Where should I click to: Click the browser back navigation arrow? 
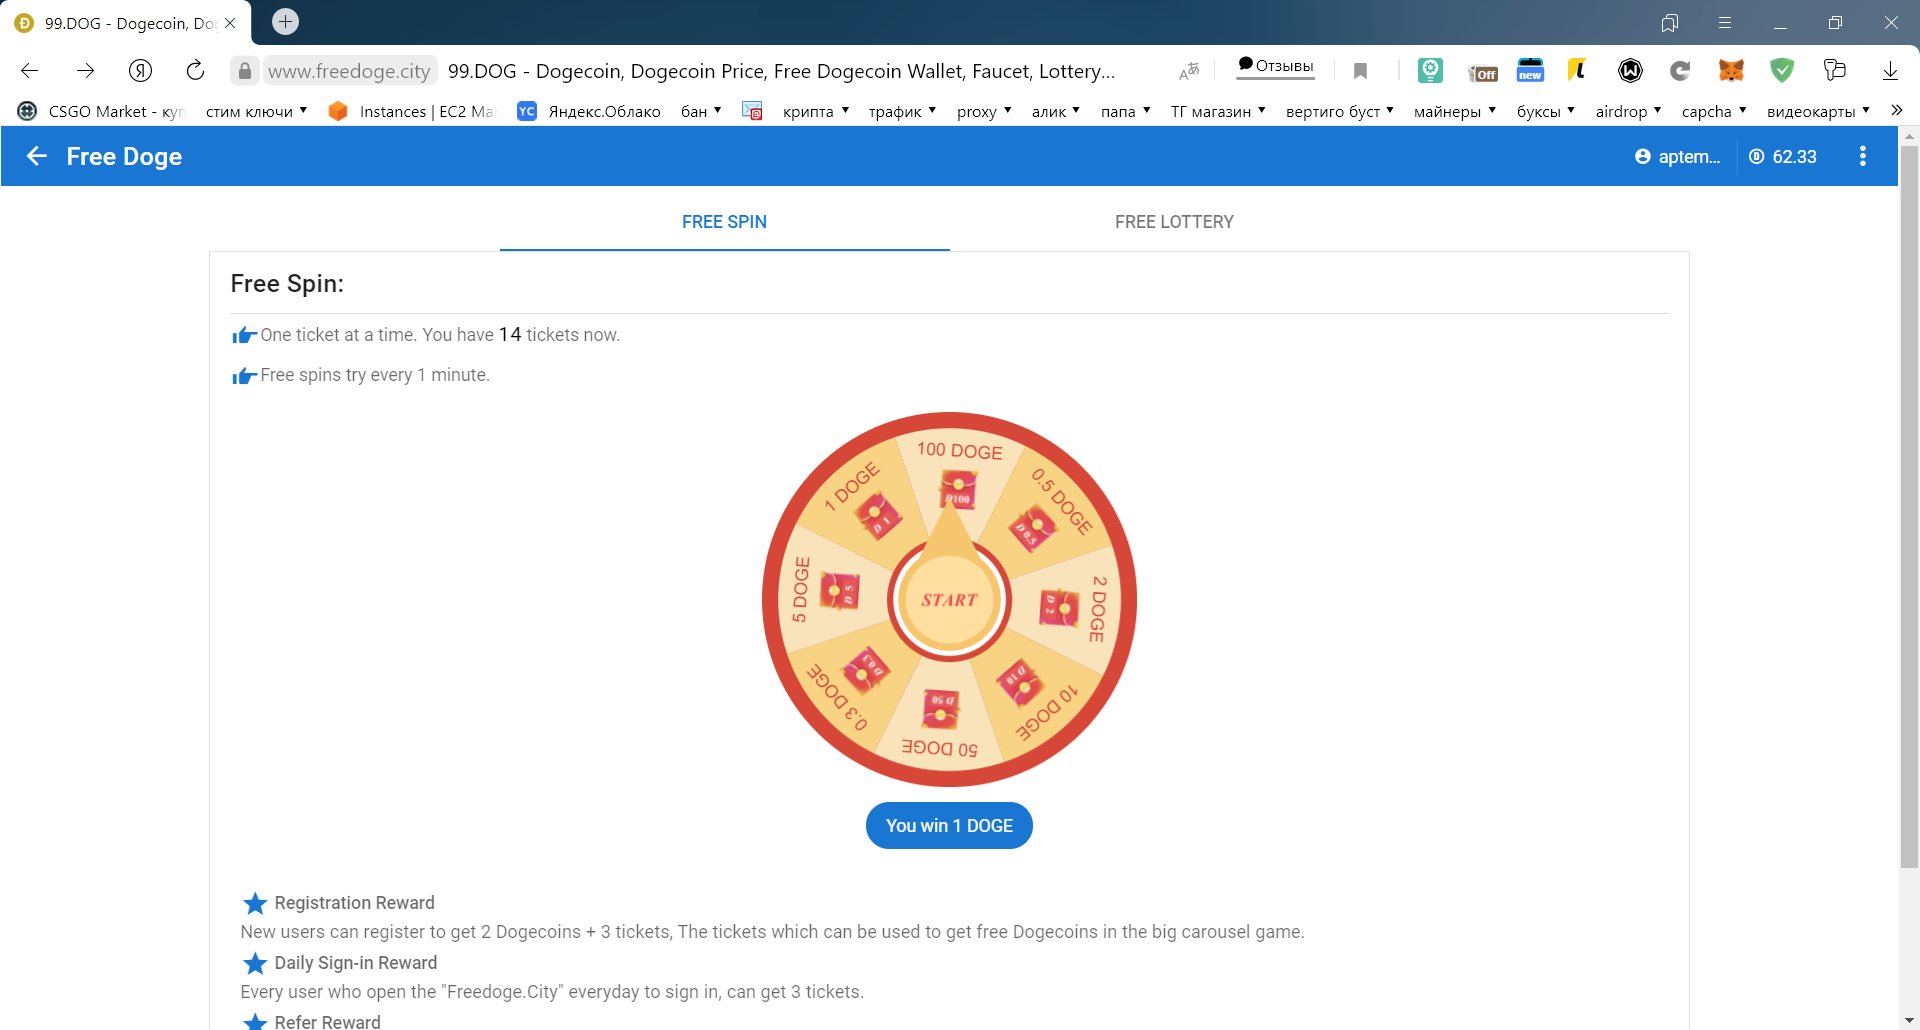coord(30,70)
